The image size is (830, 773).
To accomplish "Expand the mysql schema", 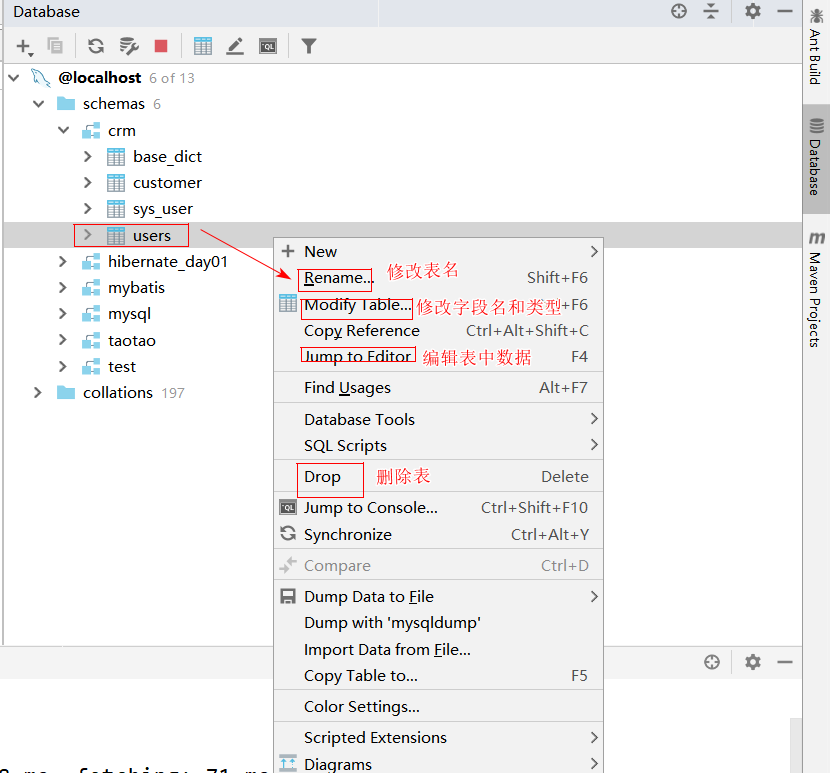I will [x=63, y=313].
